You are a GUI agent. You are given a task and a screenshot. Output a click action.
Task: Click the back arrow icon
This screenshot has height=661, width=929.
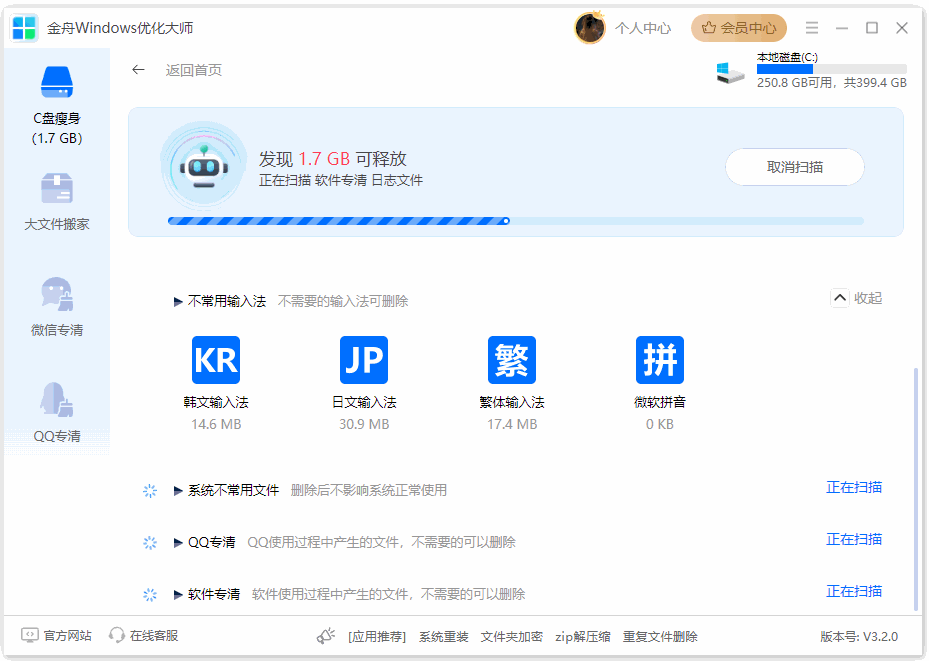click(138, 70)
